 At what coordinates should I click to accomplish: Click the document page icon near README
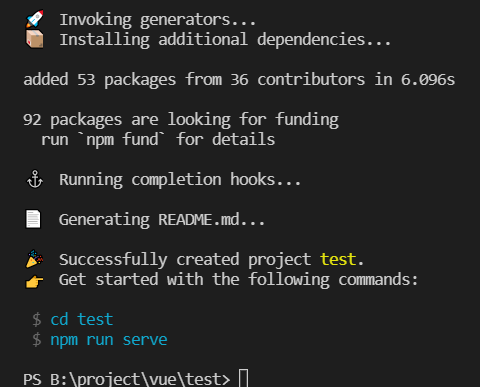point(33,219)
